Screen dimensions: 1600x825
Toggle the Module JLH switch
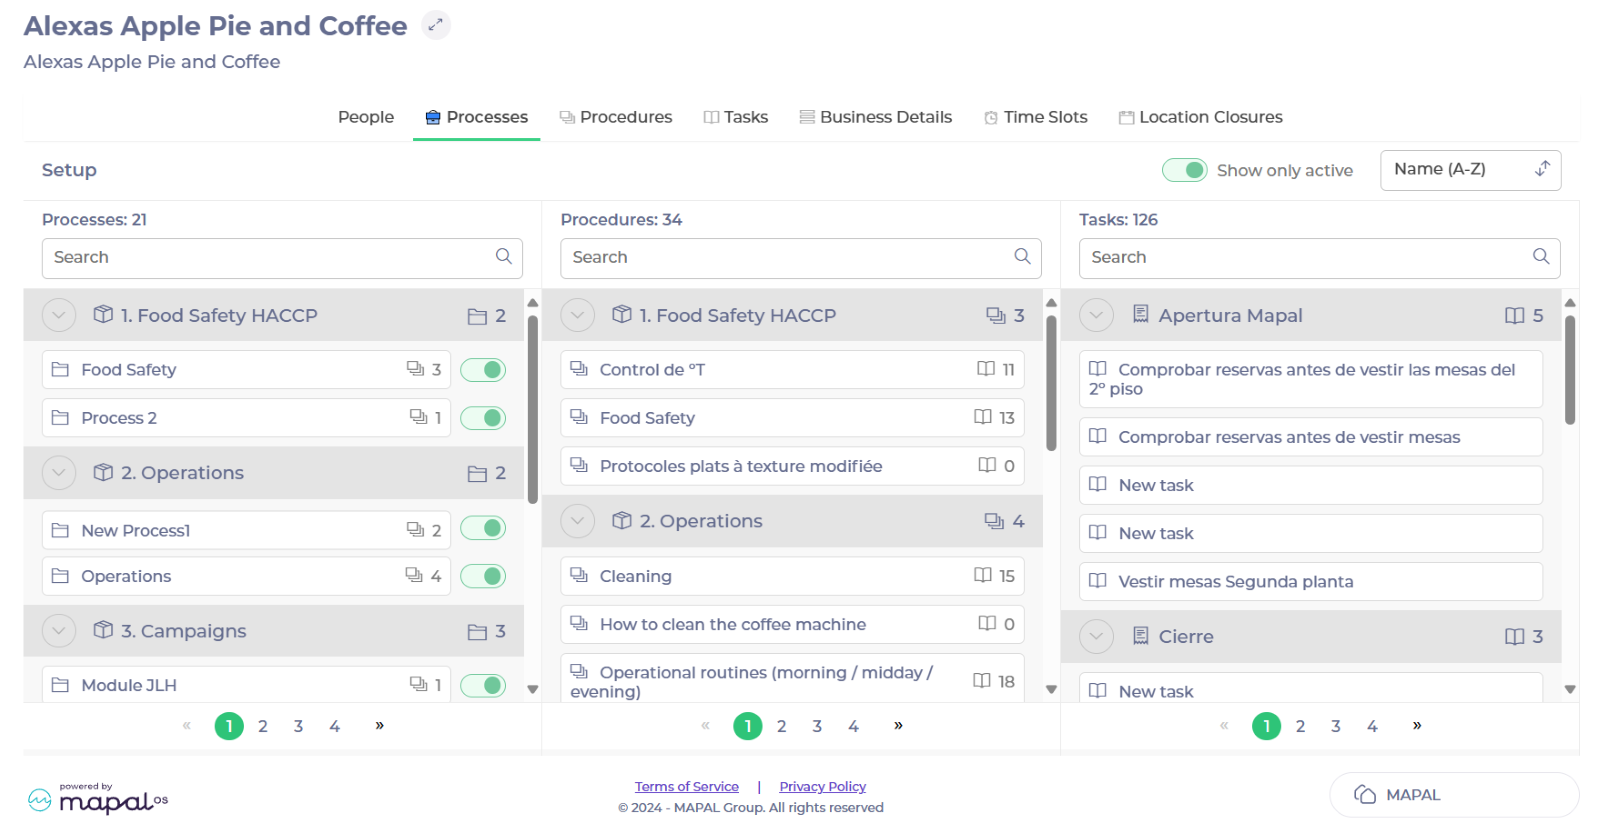483,685
